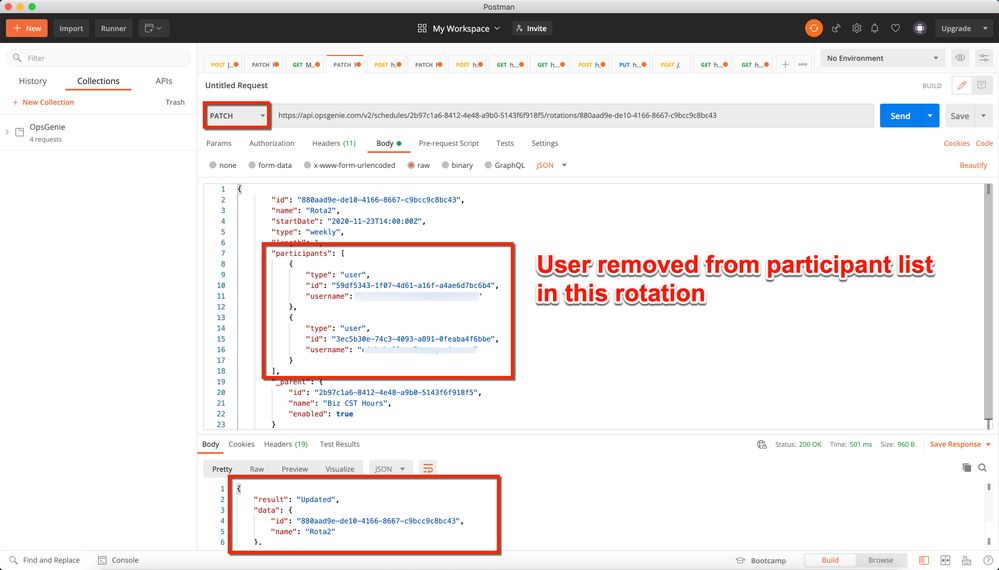Open the notifications bell
The height and width of the screenshot is (570, 999).
pyautogui.click(x=875, y=28)
